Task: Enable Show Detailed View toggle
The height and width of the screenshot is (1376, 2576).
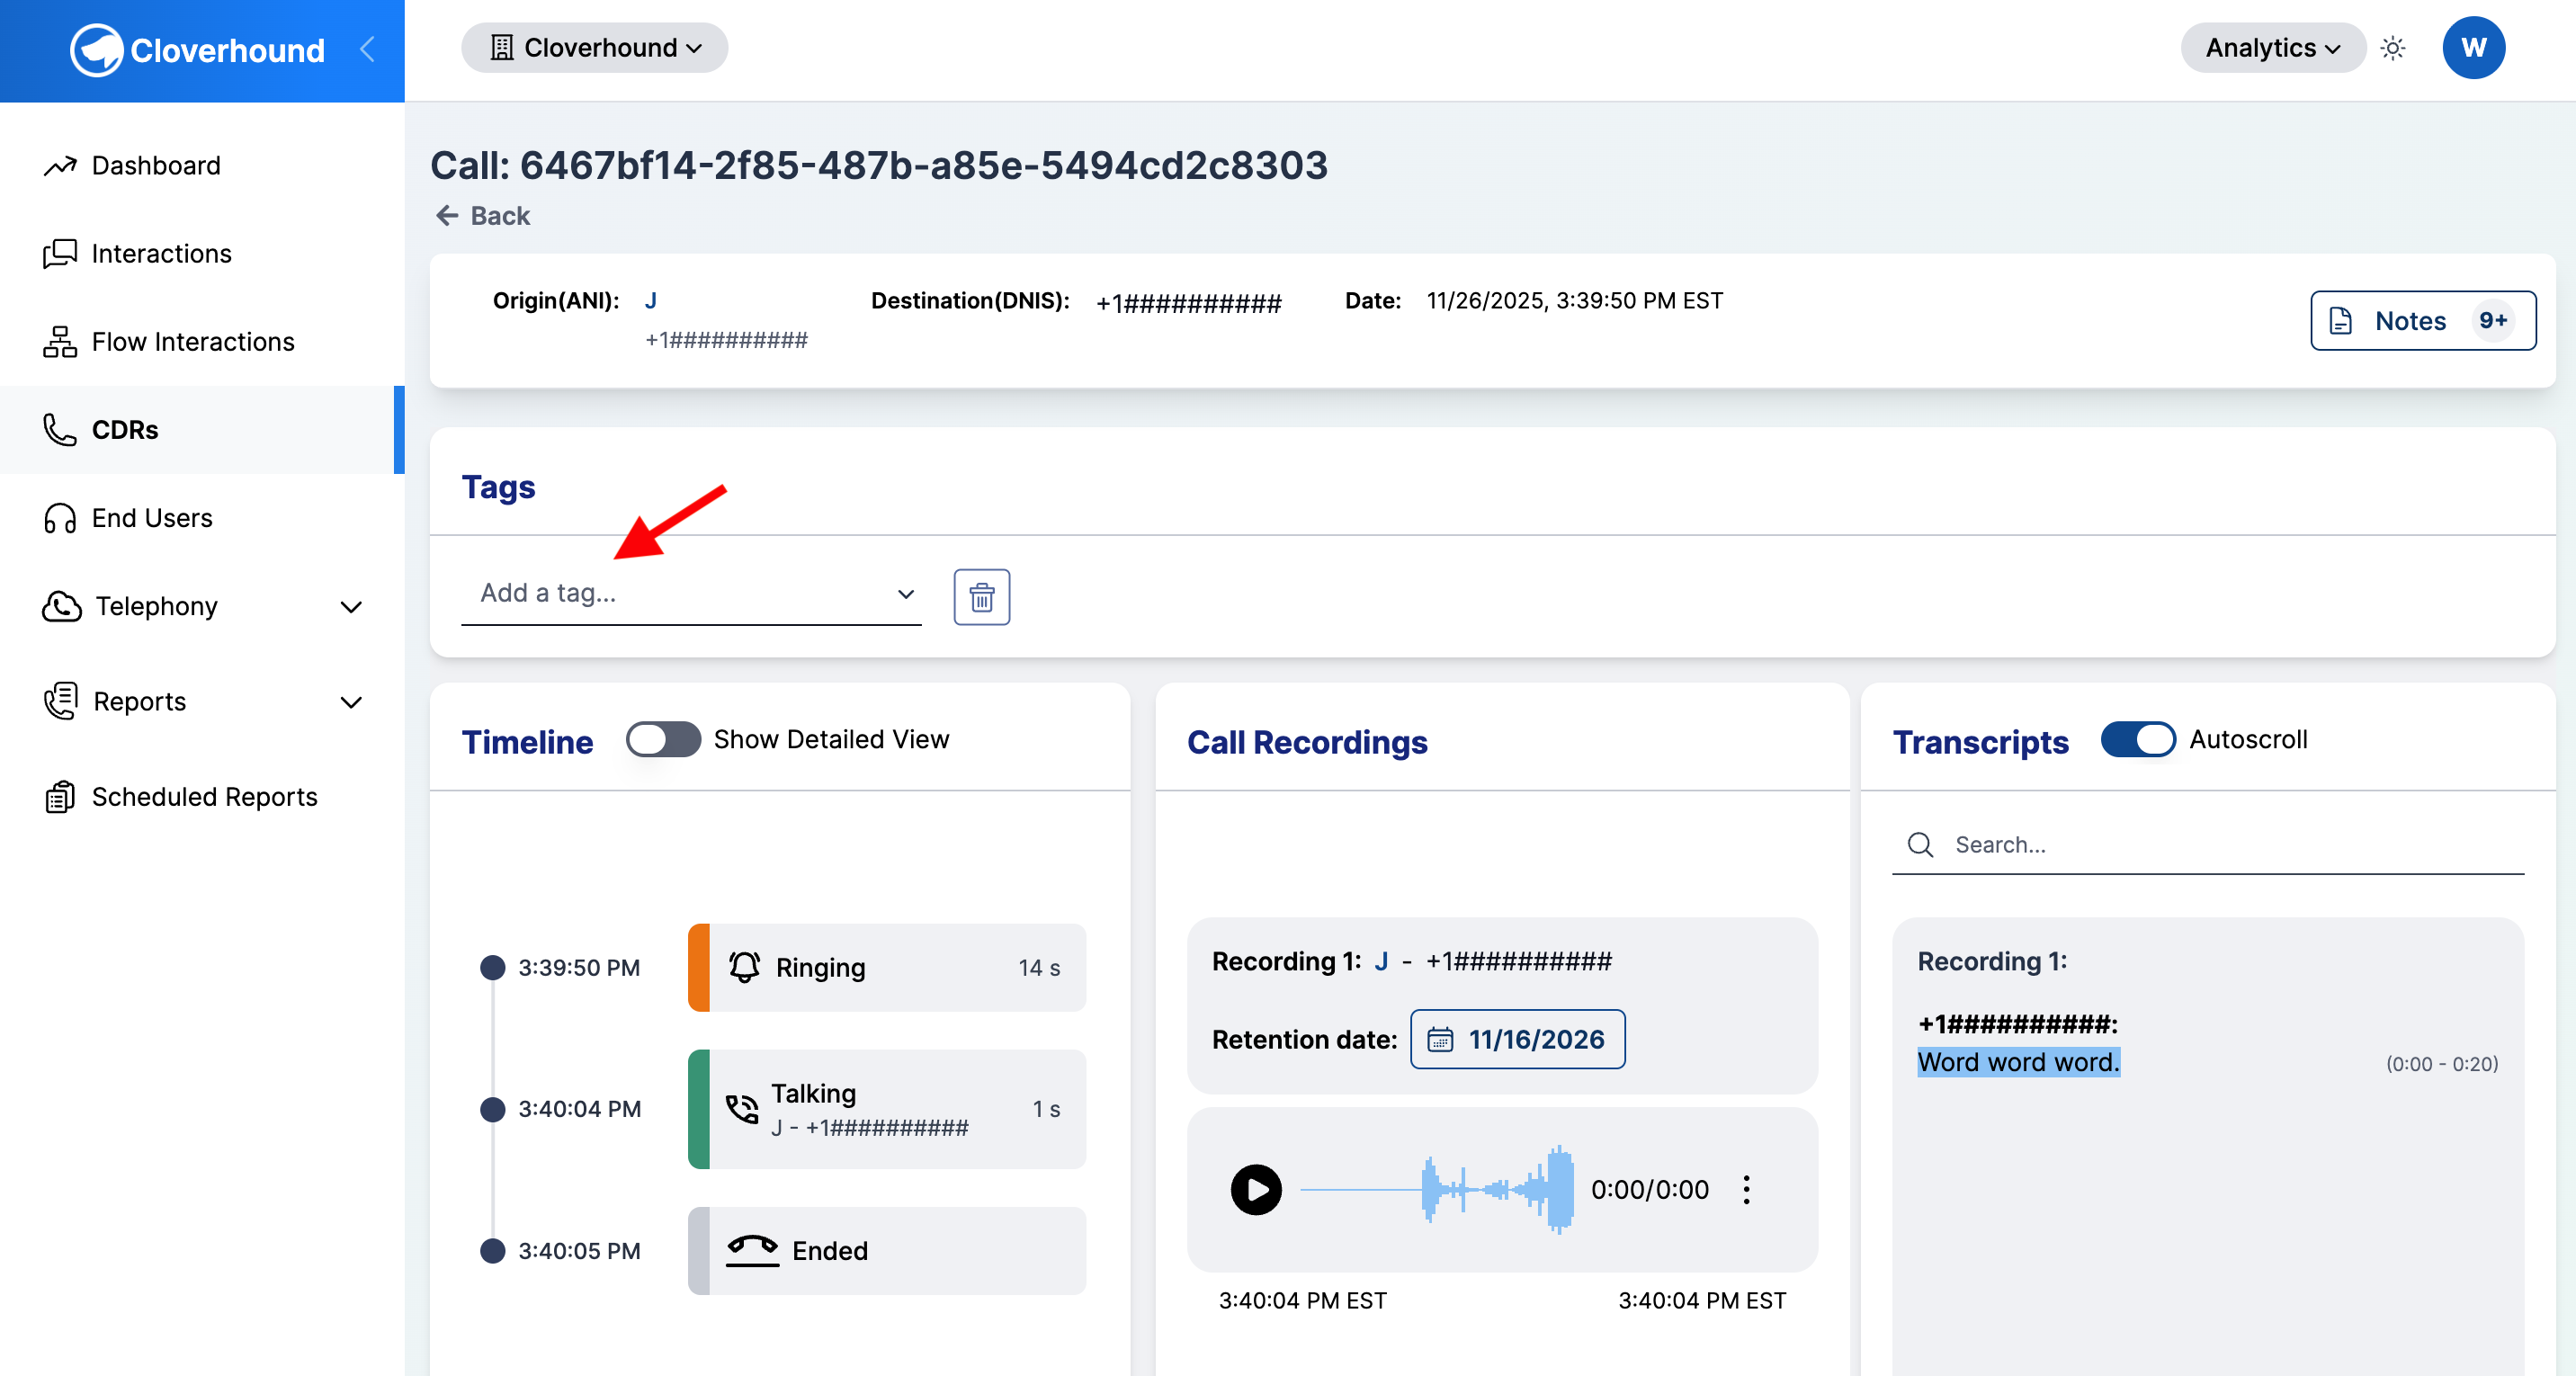Action: [663, 739]
